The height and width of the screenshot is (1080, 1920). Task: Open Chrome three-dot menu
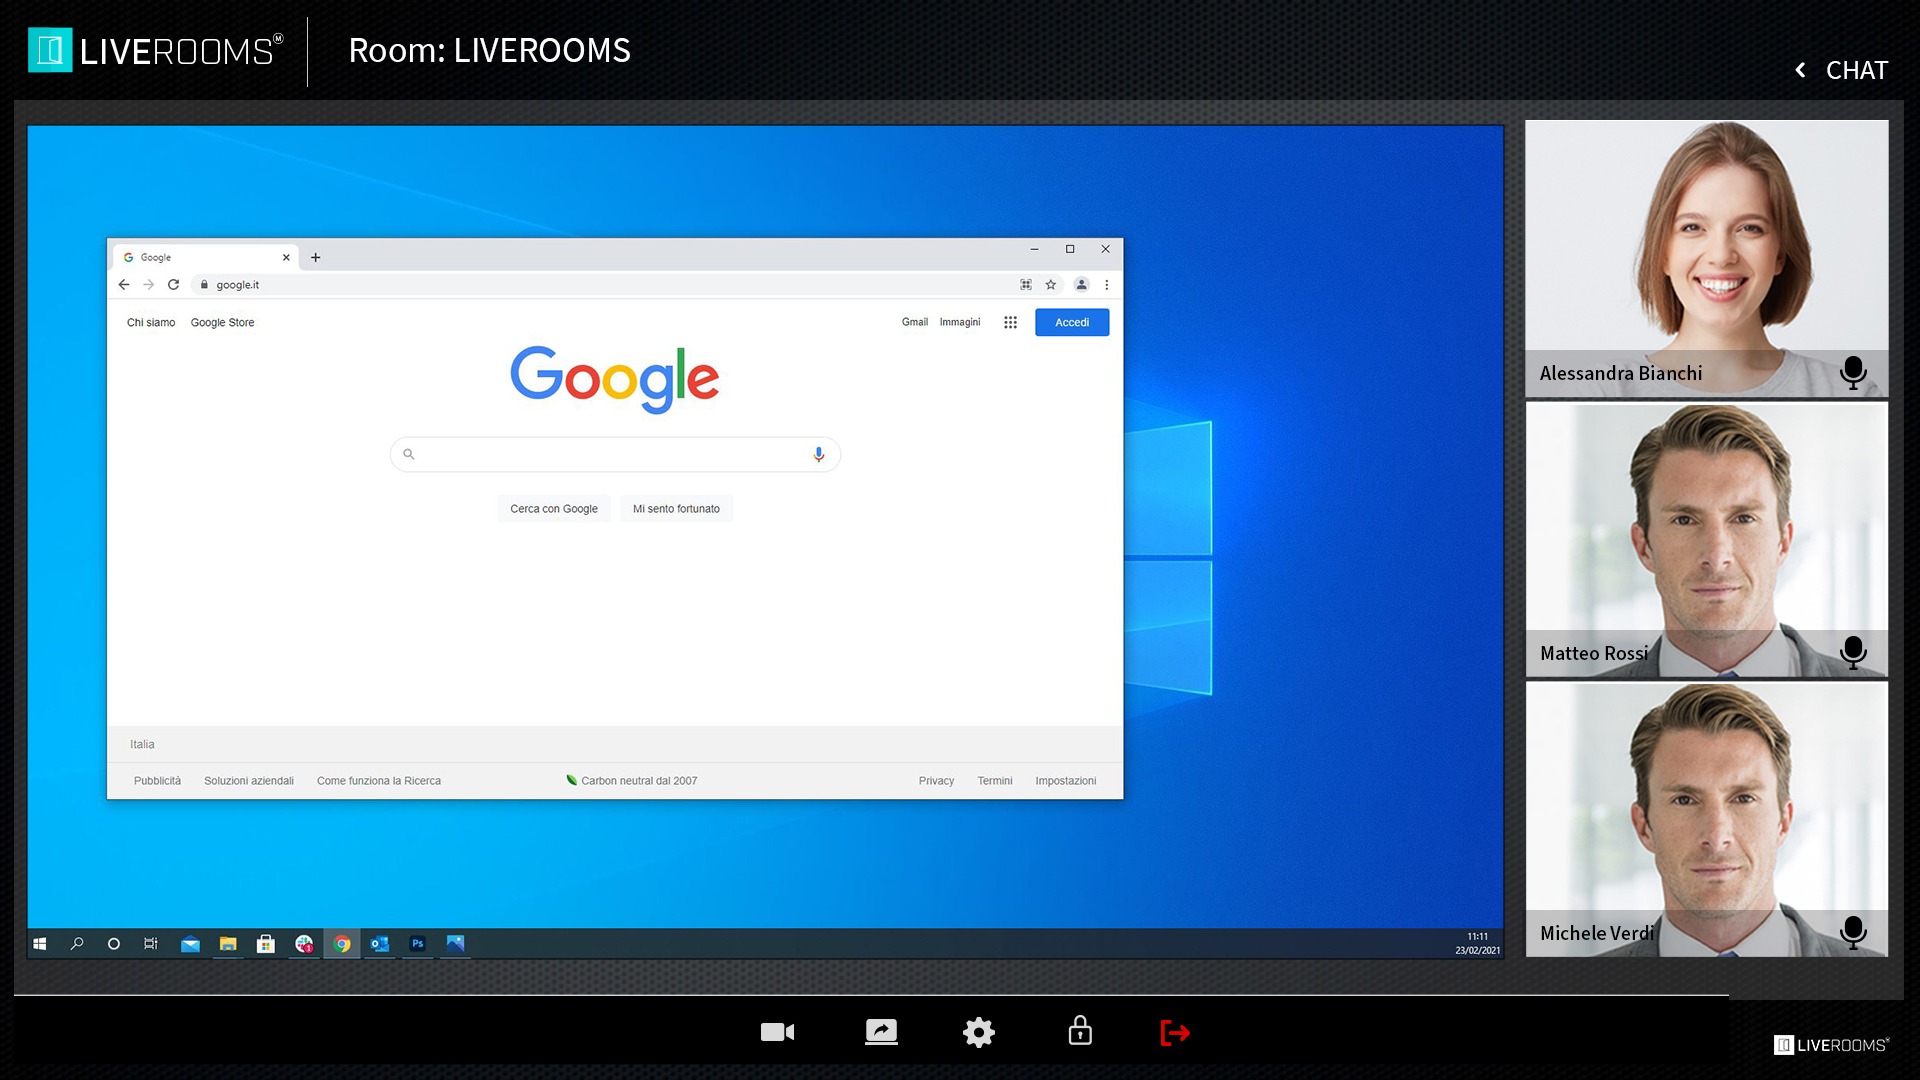(1107, 285)
